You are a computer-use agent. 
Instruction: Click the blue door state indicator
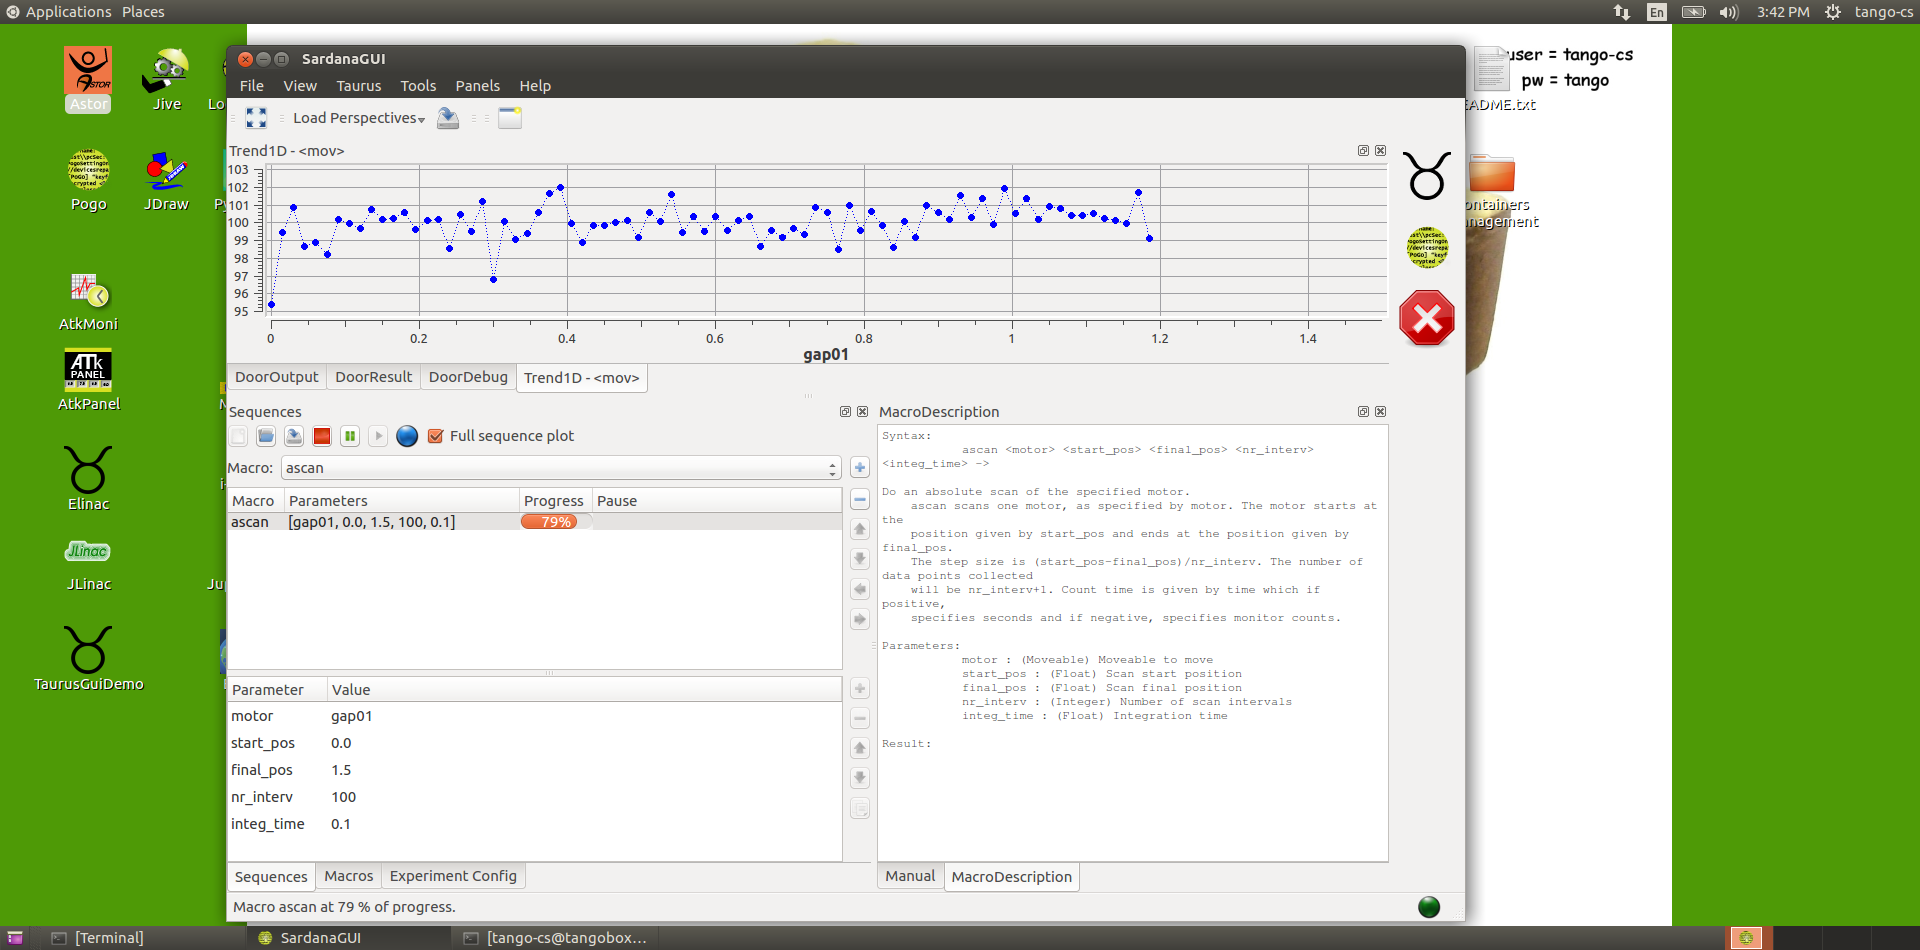407,436
